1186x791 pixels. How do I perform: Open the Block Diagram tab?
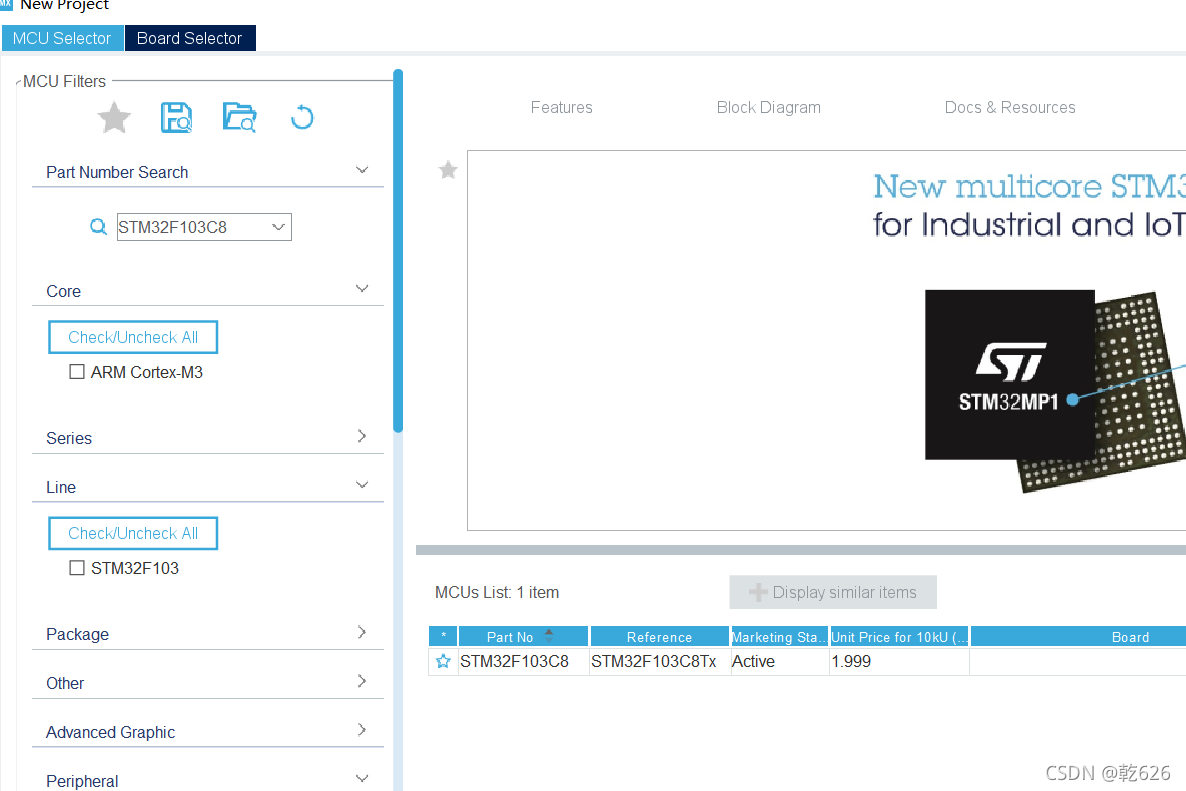[768, 107]
